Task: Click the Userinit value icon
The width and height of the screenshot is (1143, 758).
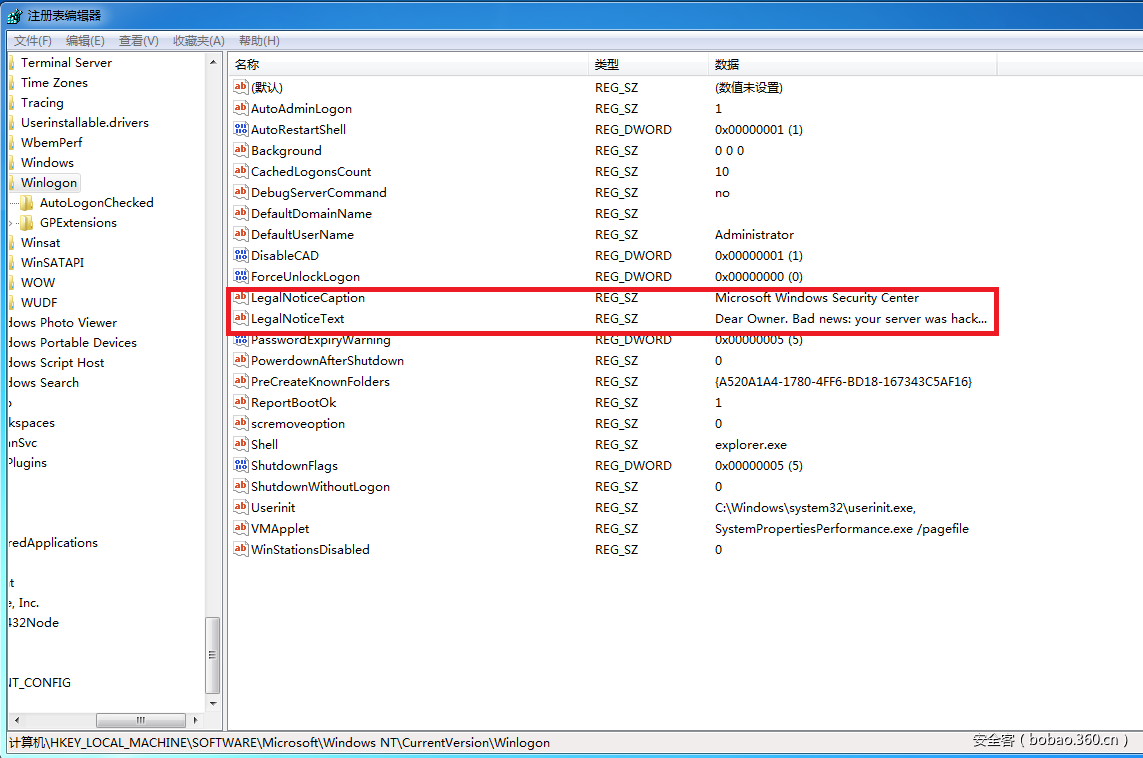Action: pos(241,507)
